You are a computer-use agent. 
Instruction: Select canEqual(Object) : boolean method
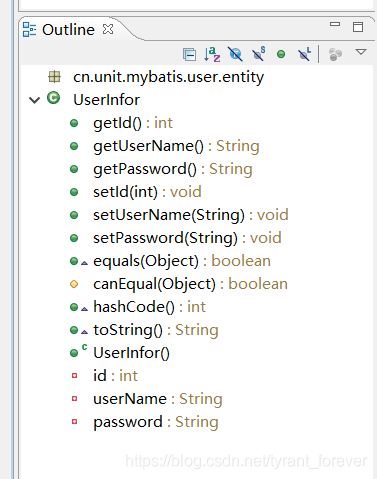pyautogui.click(x=190, y=284)
